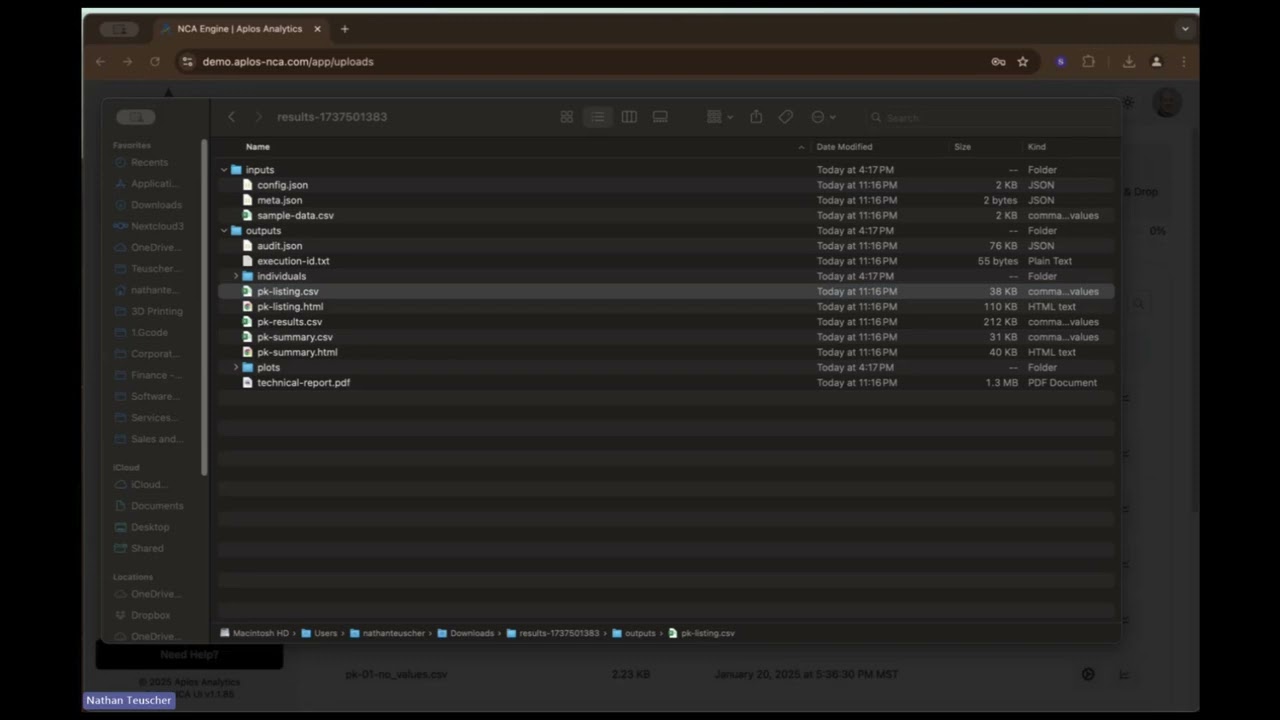The width and height of the screenshot is (1280, 720).
Task: Switch Finder to column view
Action: pyautogui.click(x=629, y=117)
